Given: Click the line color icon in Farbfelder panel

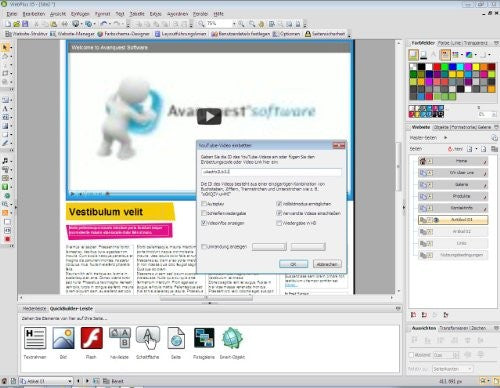Looking at the screenshot, I should coord(423,54).
